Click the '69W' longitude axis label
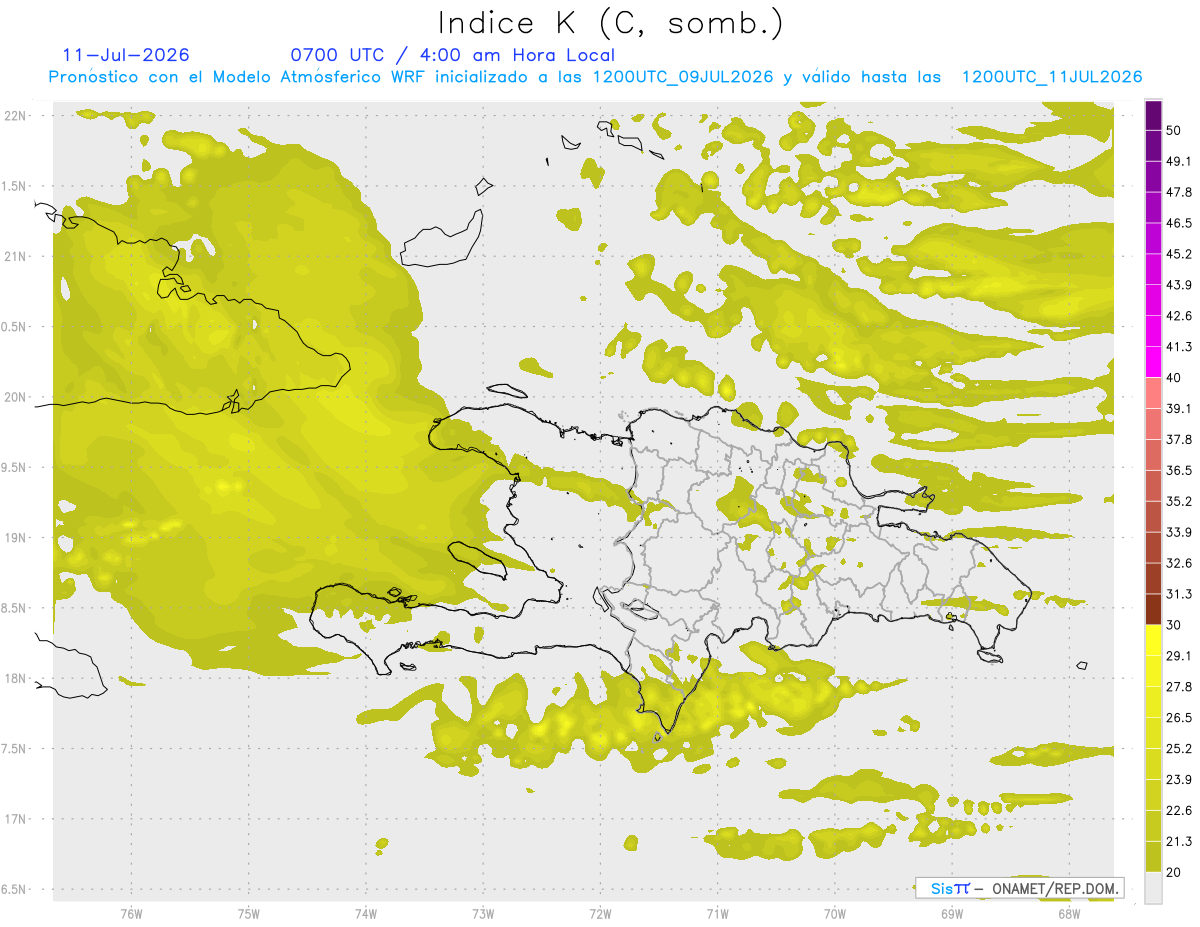The height and width of the screenshot is (927, 1200). click(x=952, y=913)
